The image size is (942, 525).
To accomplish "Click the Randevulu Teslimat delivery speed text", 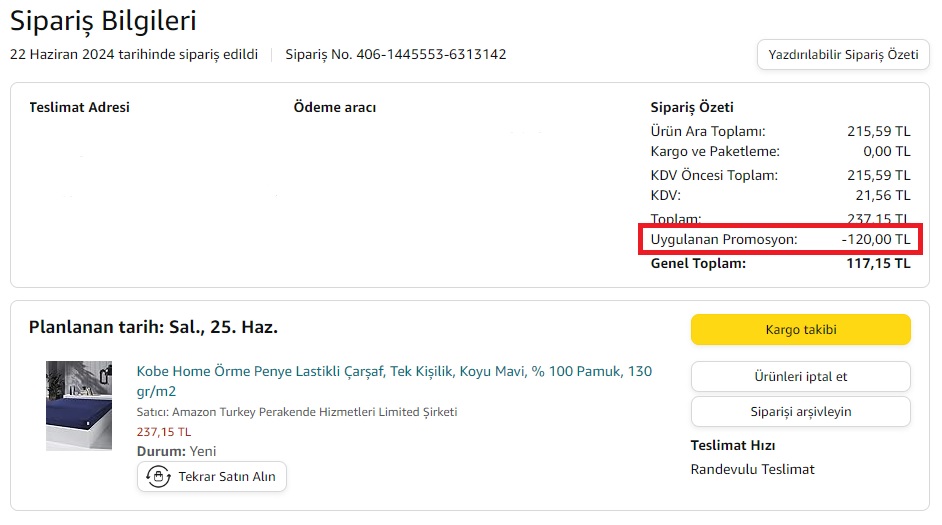I will 752,469.
